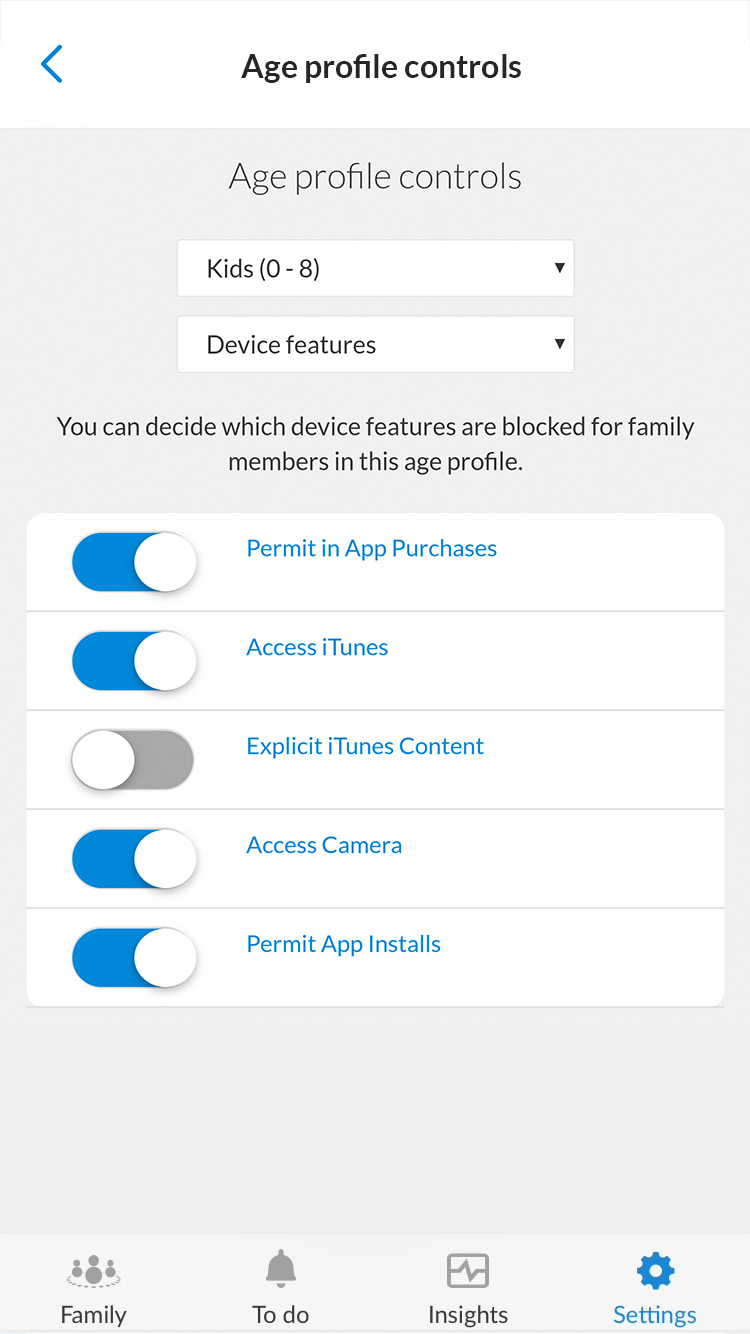This screenshot has height=1334, width=750.
Task: Click the Permit in App Purchases link
Action: [372, 549]
